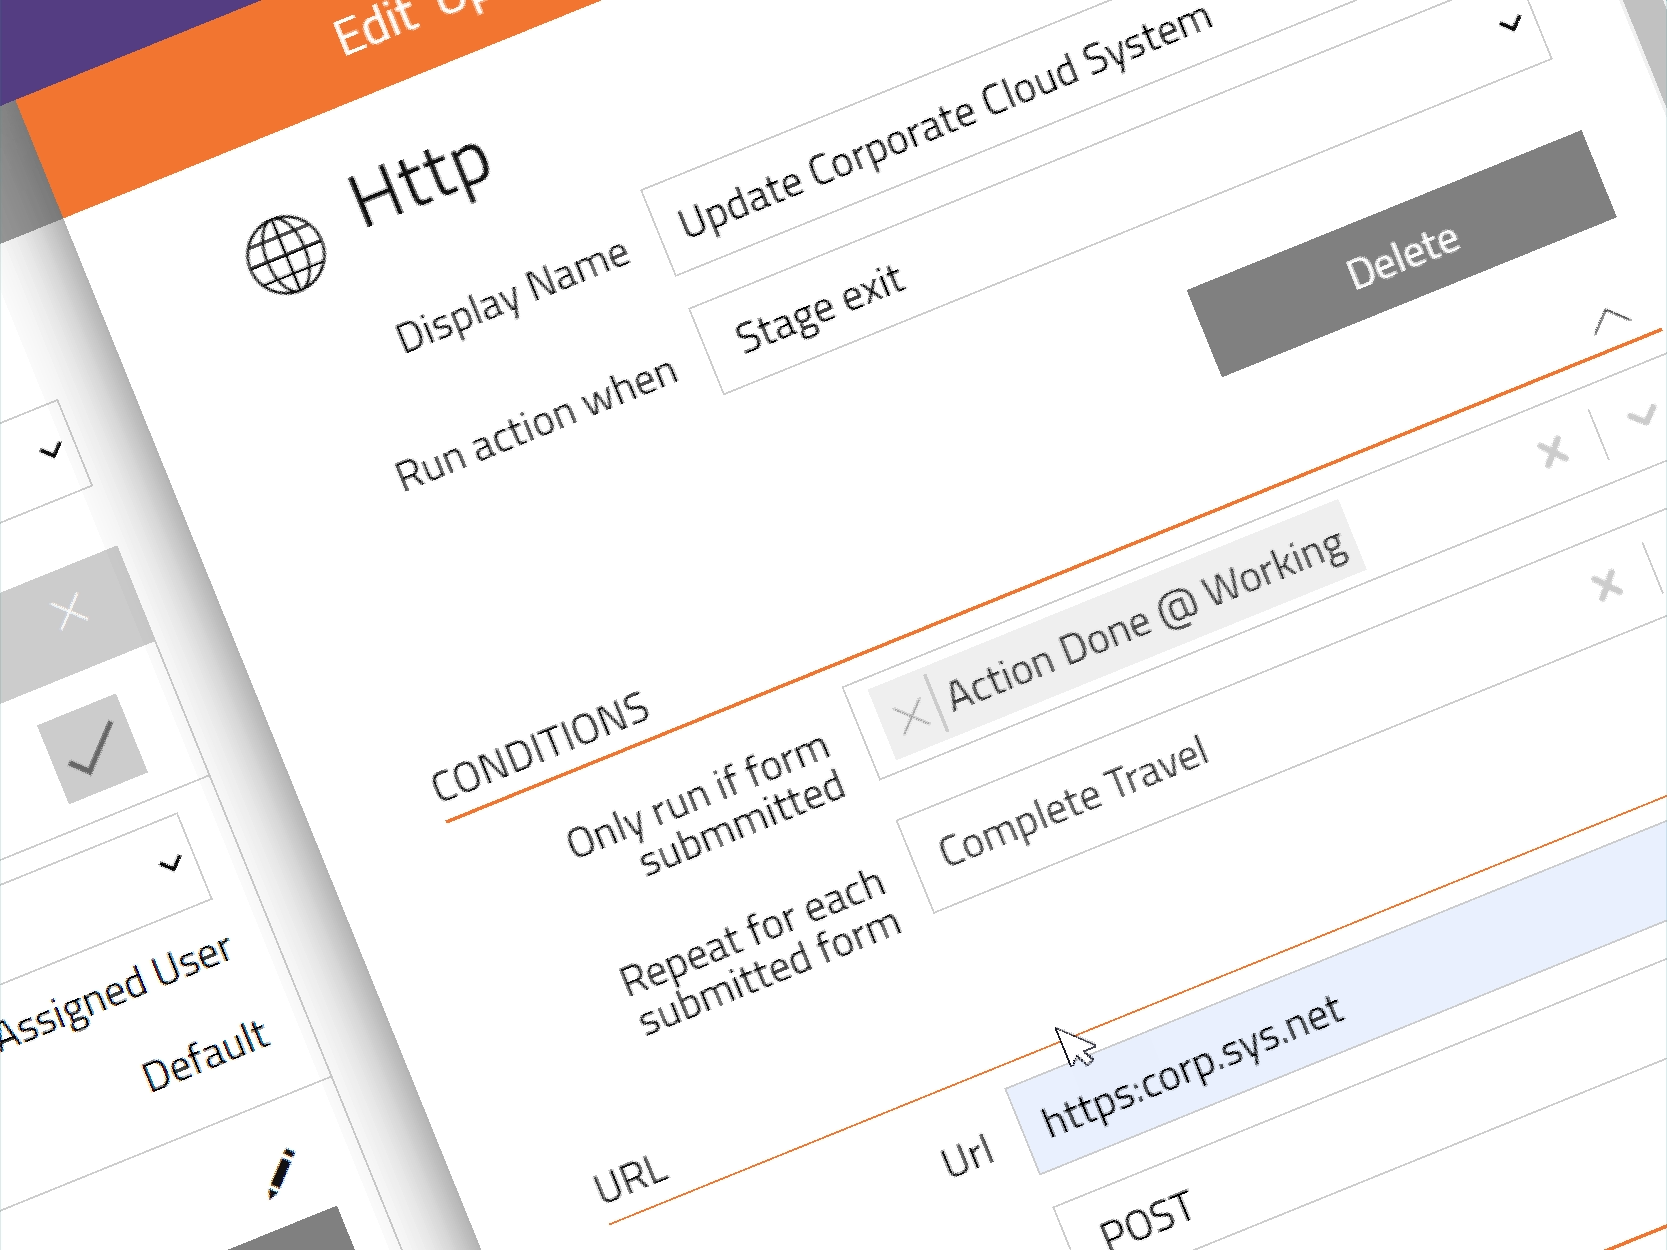
Task: Click the Repeat for each submitted form label
Action: click(x=761, y=951)
